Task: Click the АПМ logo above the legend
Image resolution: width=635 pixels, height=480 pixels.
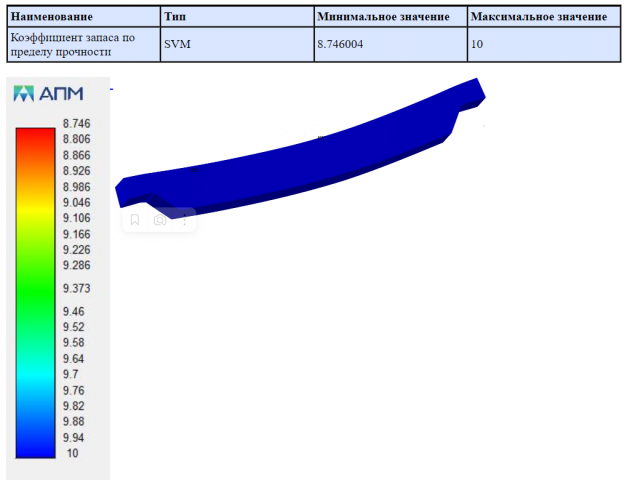Action: tap(48, 94)
